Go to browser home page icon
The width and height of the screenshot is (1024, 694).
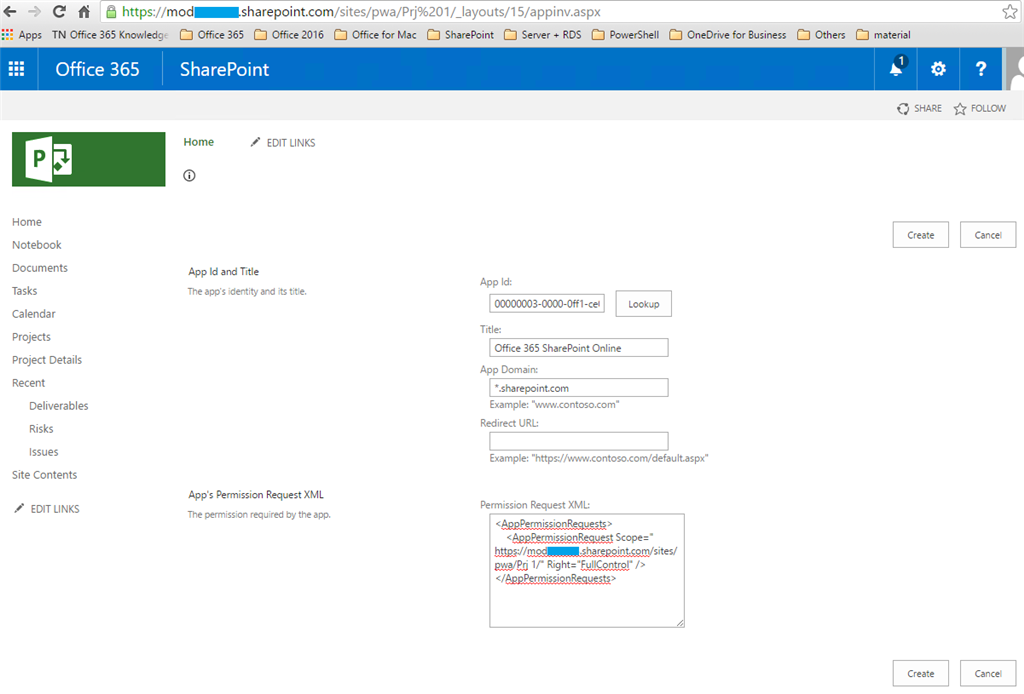click(x=84, y=11)
